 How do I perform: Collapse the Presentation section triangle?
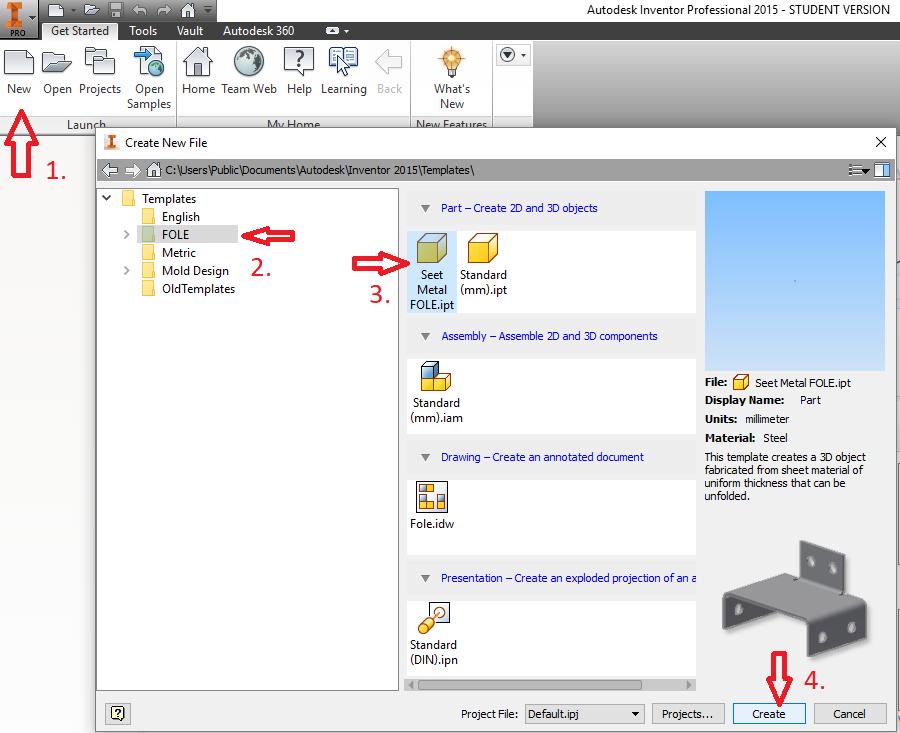point(425,578)
